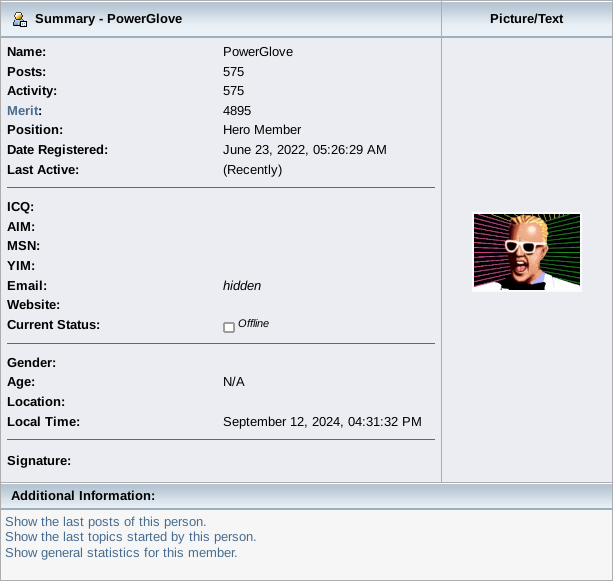The image size is (613, 581).
Task: Click the user profile icon beside Summary
Action: [20, 19]
